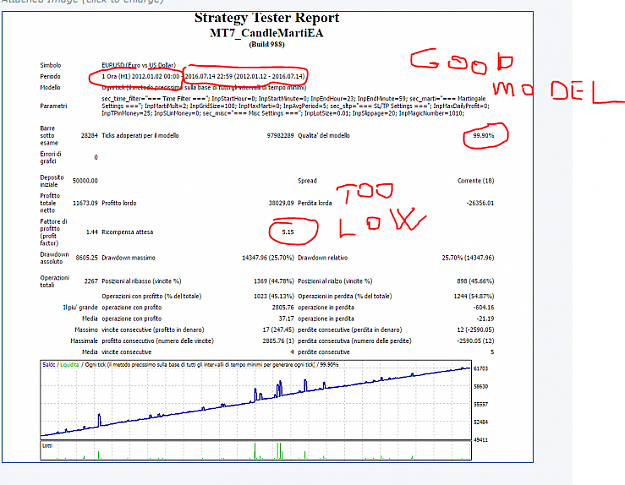Click the 'Lotti' label in volume chart
Viewport: 625px width, 485px height.
coord(47,446)
